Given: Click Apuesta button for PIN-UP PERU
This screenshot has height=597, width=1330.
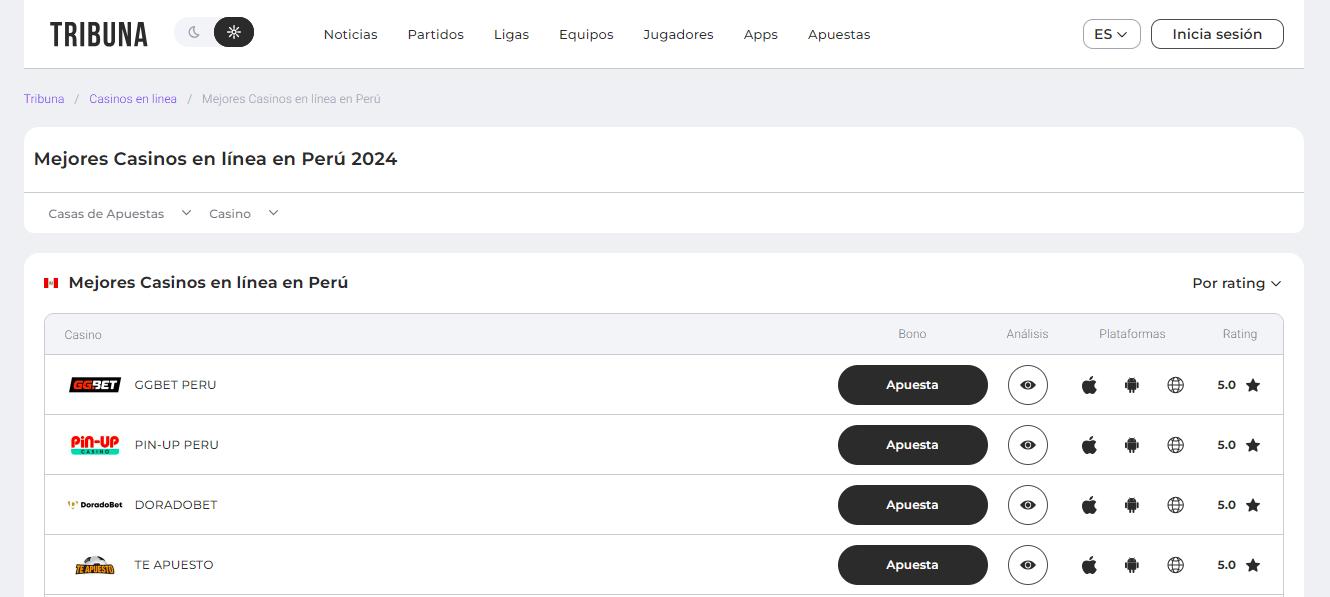Looking at the screenshot, I should [912, 445].
